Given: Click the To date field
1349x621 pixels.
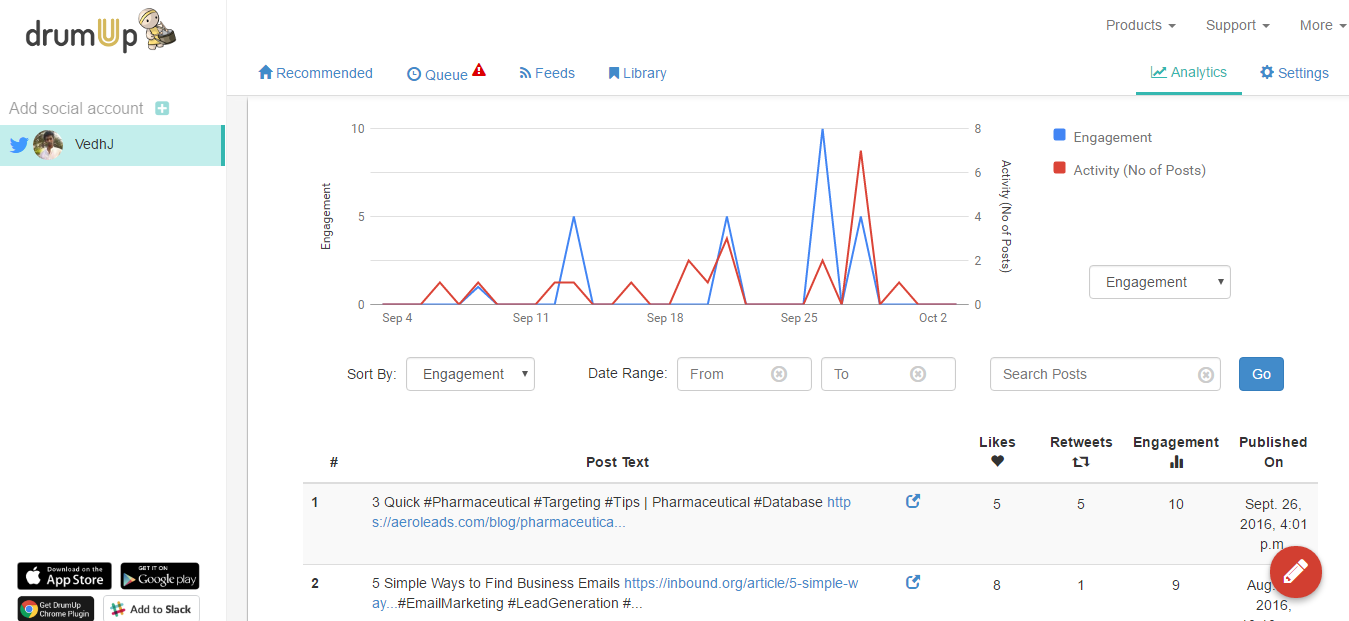Looking at the screenshot, I should [x=888, y=374].
